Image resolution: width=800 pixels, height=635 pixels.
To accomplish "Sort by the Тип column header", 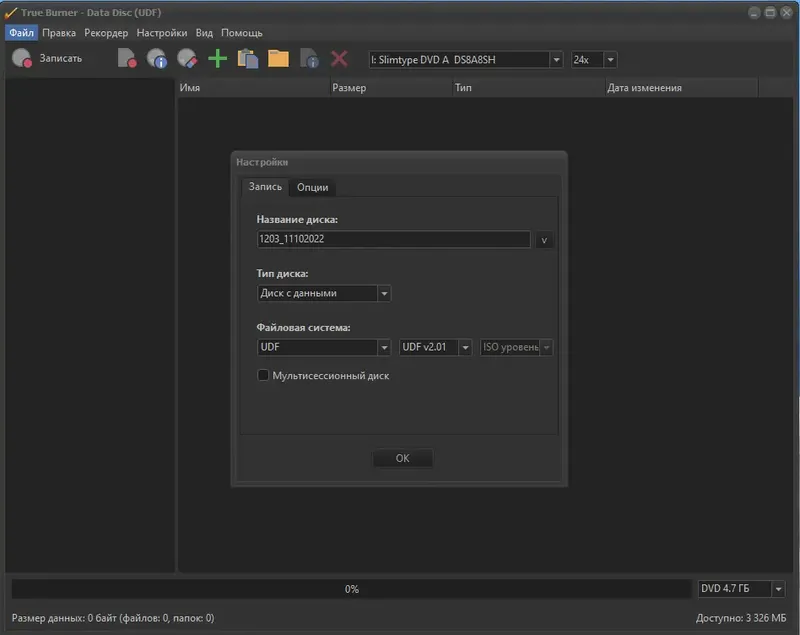I will pos(529,88).
